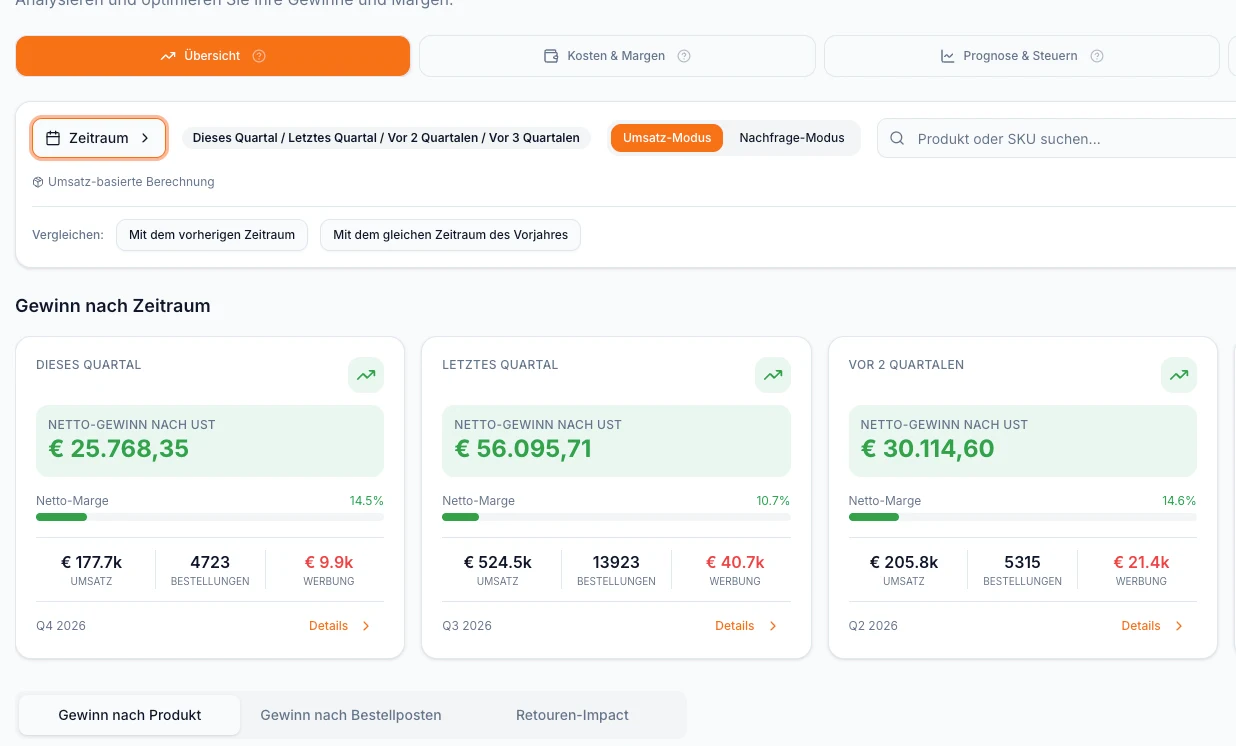Click the trend icon on the Dieses Quartal card
The width and height of the screenshot is (1236, 746).
[x=366, y=375]
